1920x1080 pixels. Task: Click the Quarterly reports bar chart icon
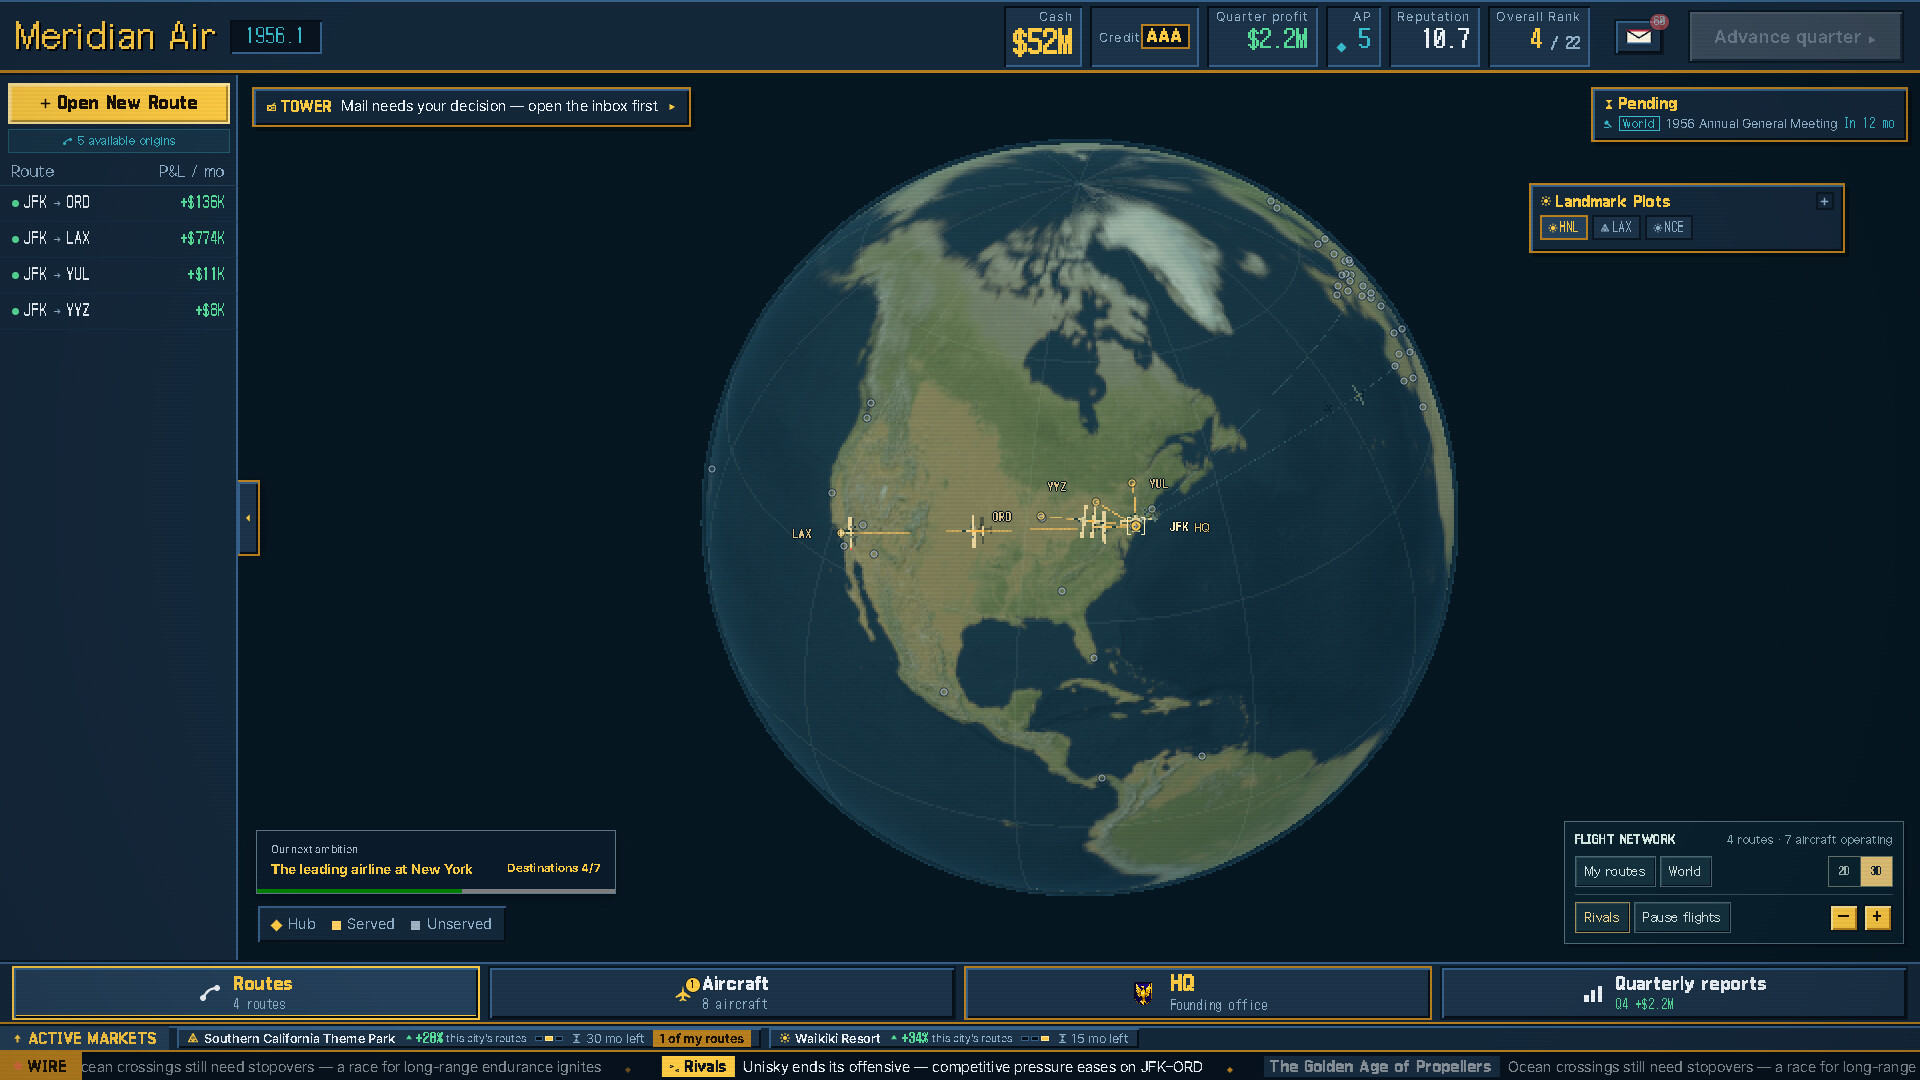coord(1592,994)
